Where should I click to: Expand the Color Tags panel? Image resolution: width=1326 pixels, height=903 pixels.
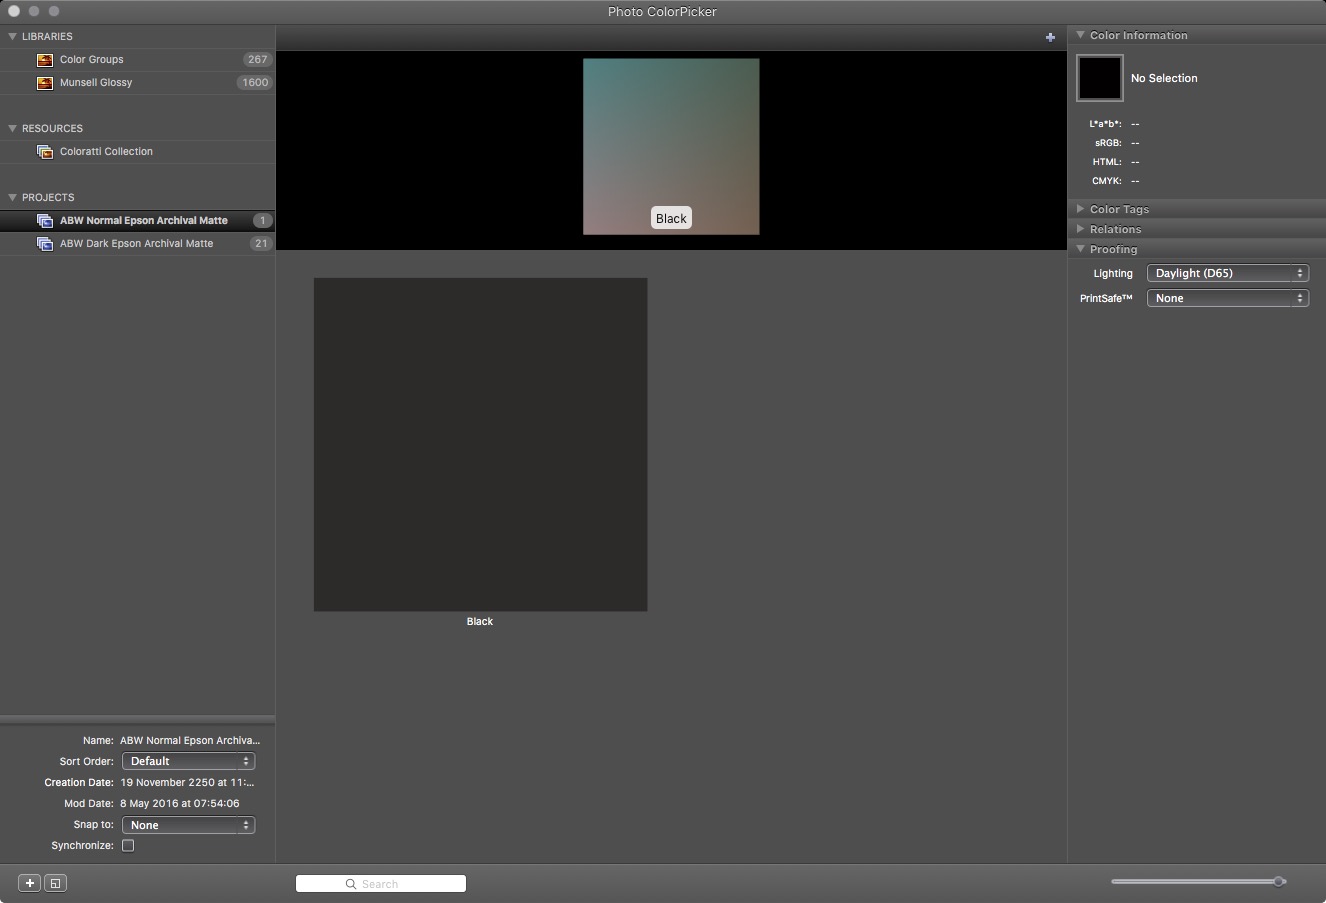[1081, 209]
